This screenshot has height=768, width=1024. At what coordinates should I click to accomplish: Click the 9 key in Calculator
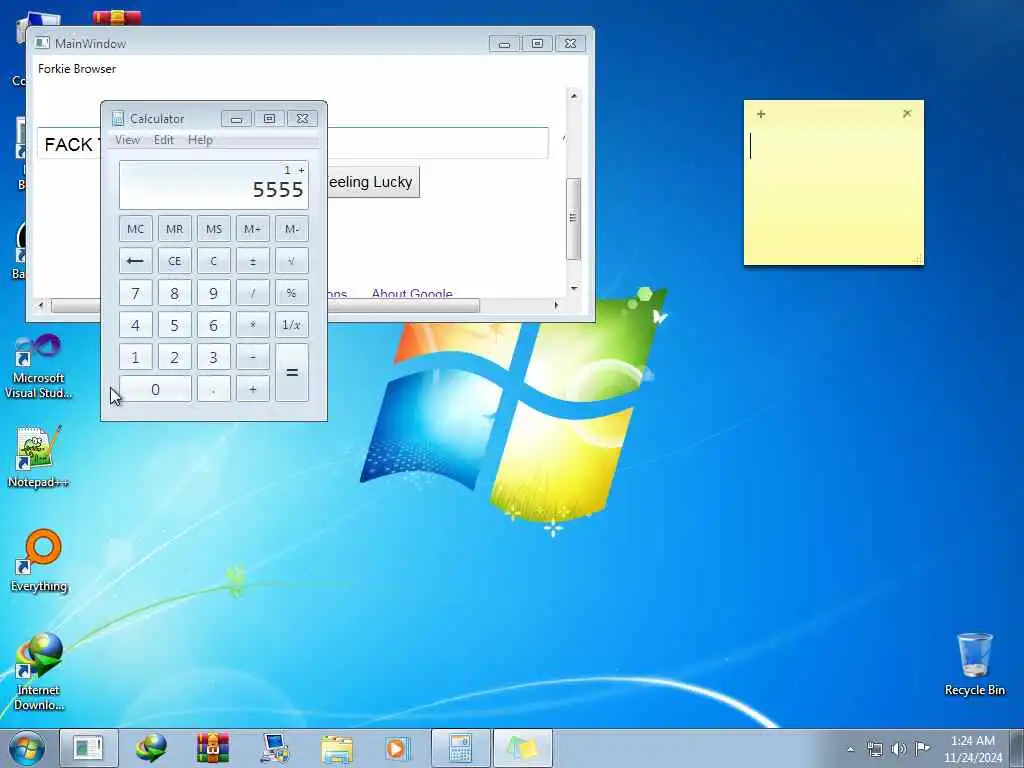coord(214,293)
